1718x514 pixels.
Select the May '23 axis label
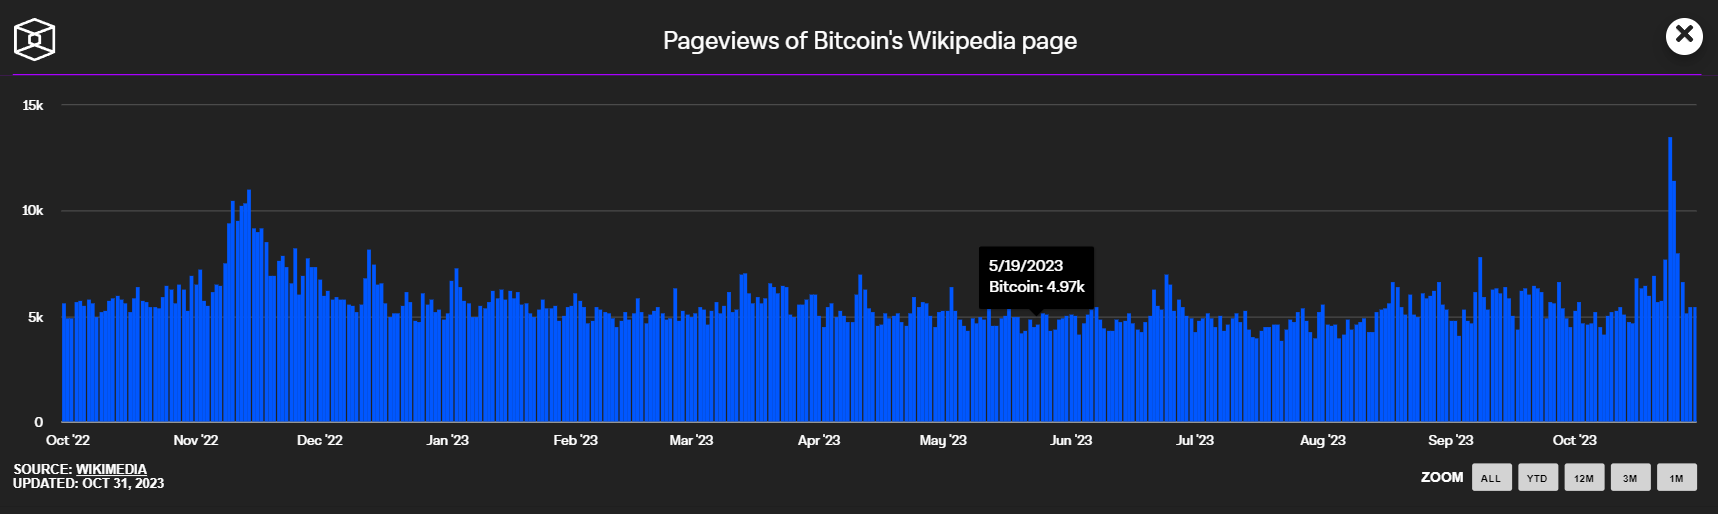pyautogui.click(x=943, y=440)
